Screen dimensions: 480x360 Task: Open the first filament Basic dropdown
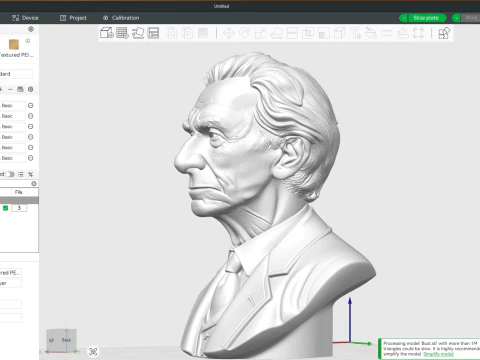(13, 105)
